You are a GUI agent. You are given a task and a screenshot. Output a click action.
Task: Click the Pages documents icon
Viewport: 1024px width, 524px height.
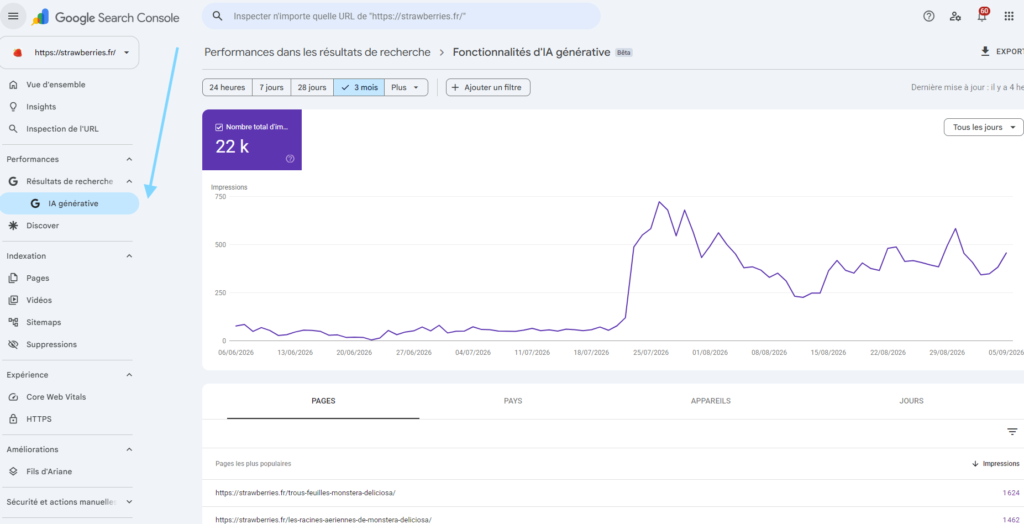[x=13, y=278]
